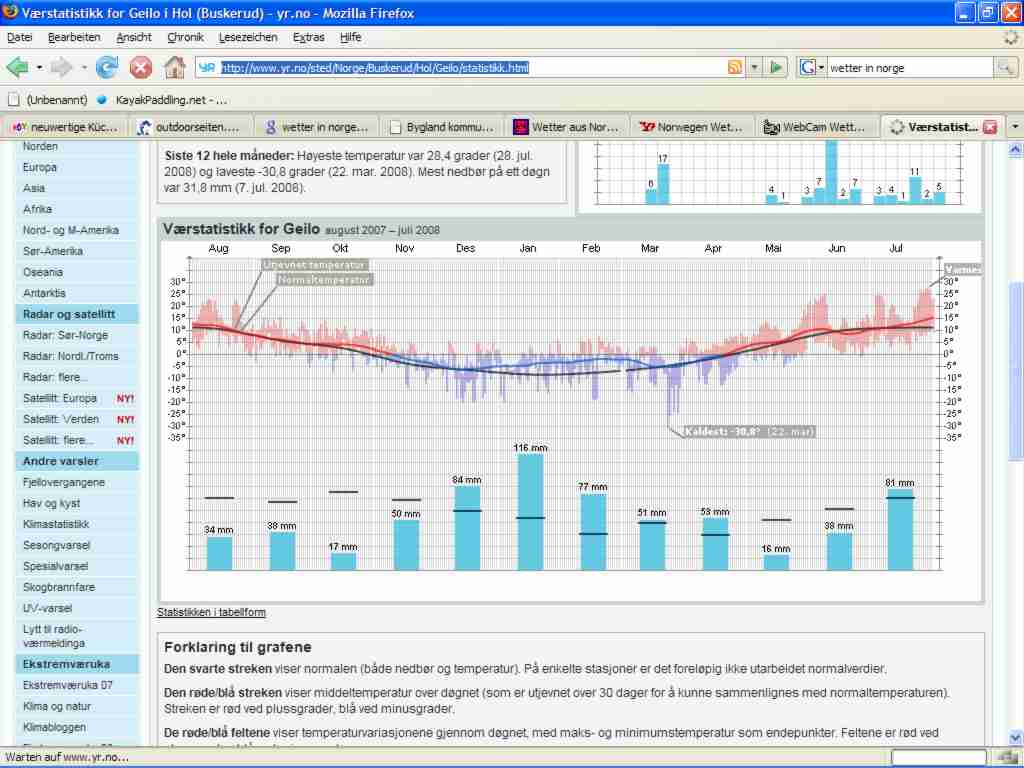Screen dimensions: 1024x768
Task: Expand the URL bar history dropdown
Action: [x=755, y=67]
